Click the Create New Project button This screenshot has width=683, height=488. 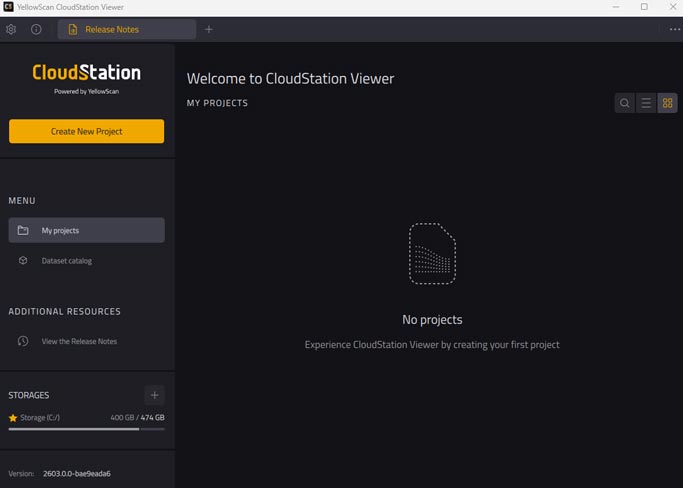tap(86, 131)
